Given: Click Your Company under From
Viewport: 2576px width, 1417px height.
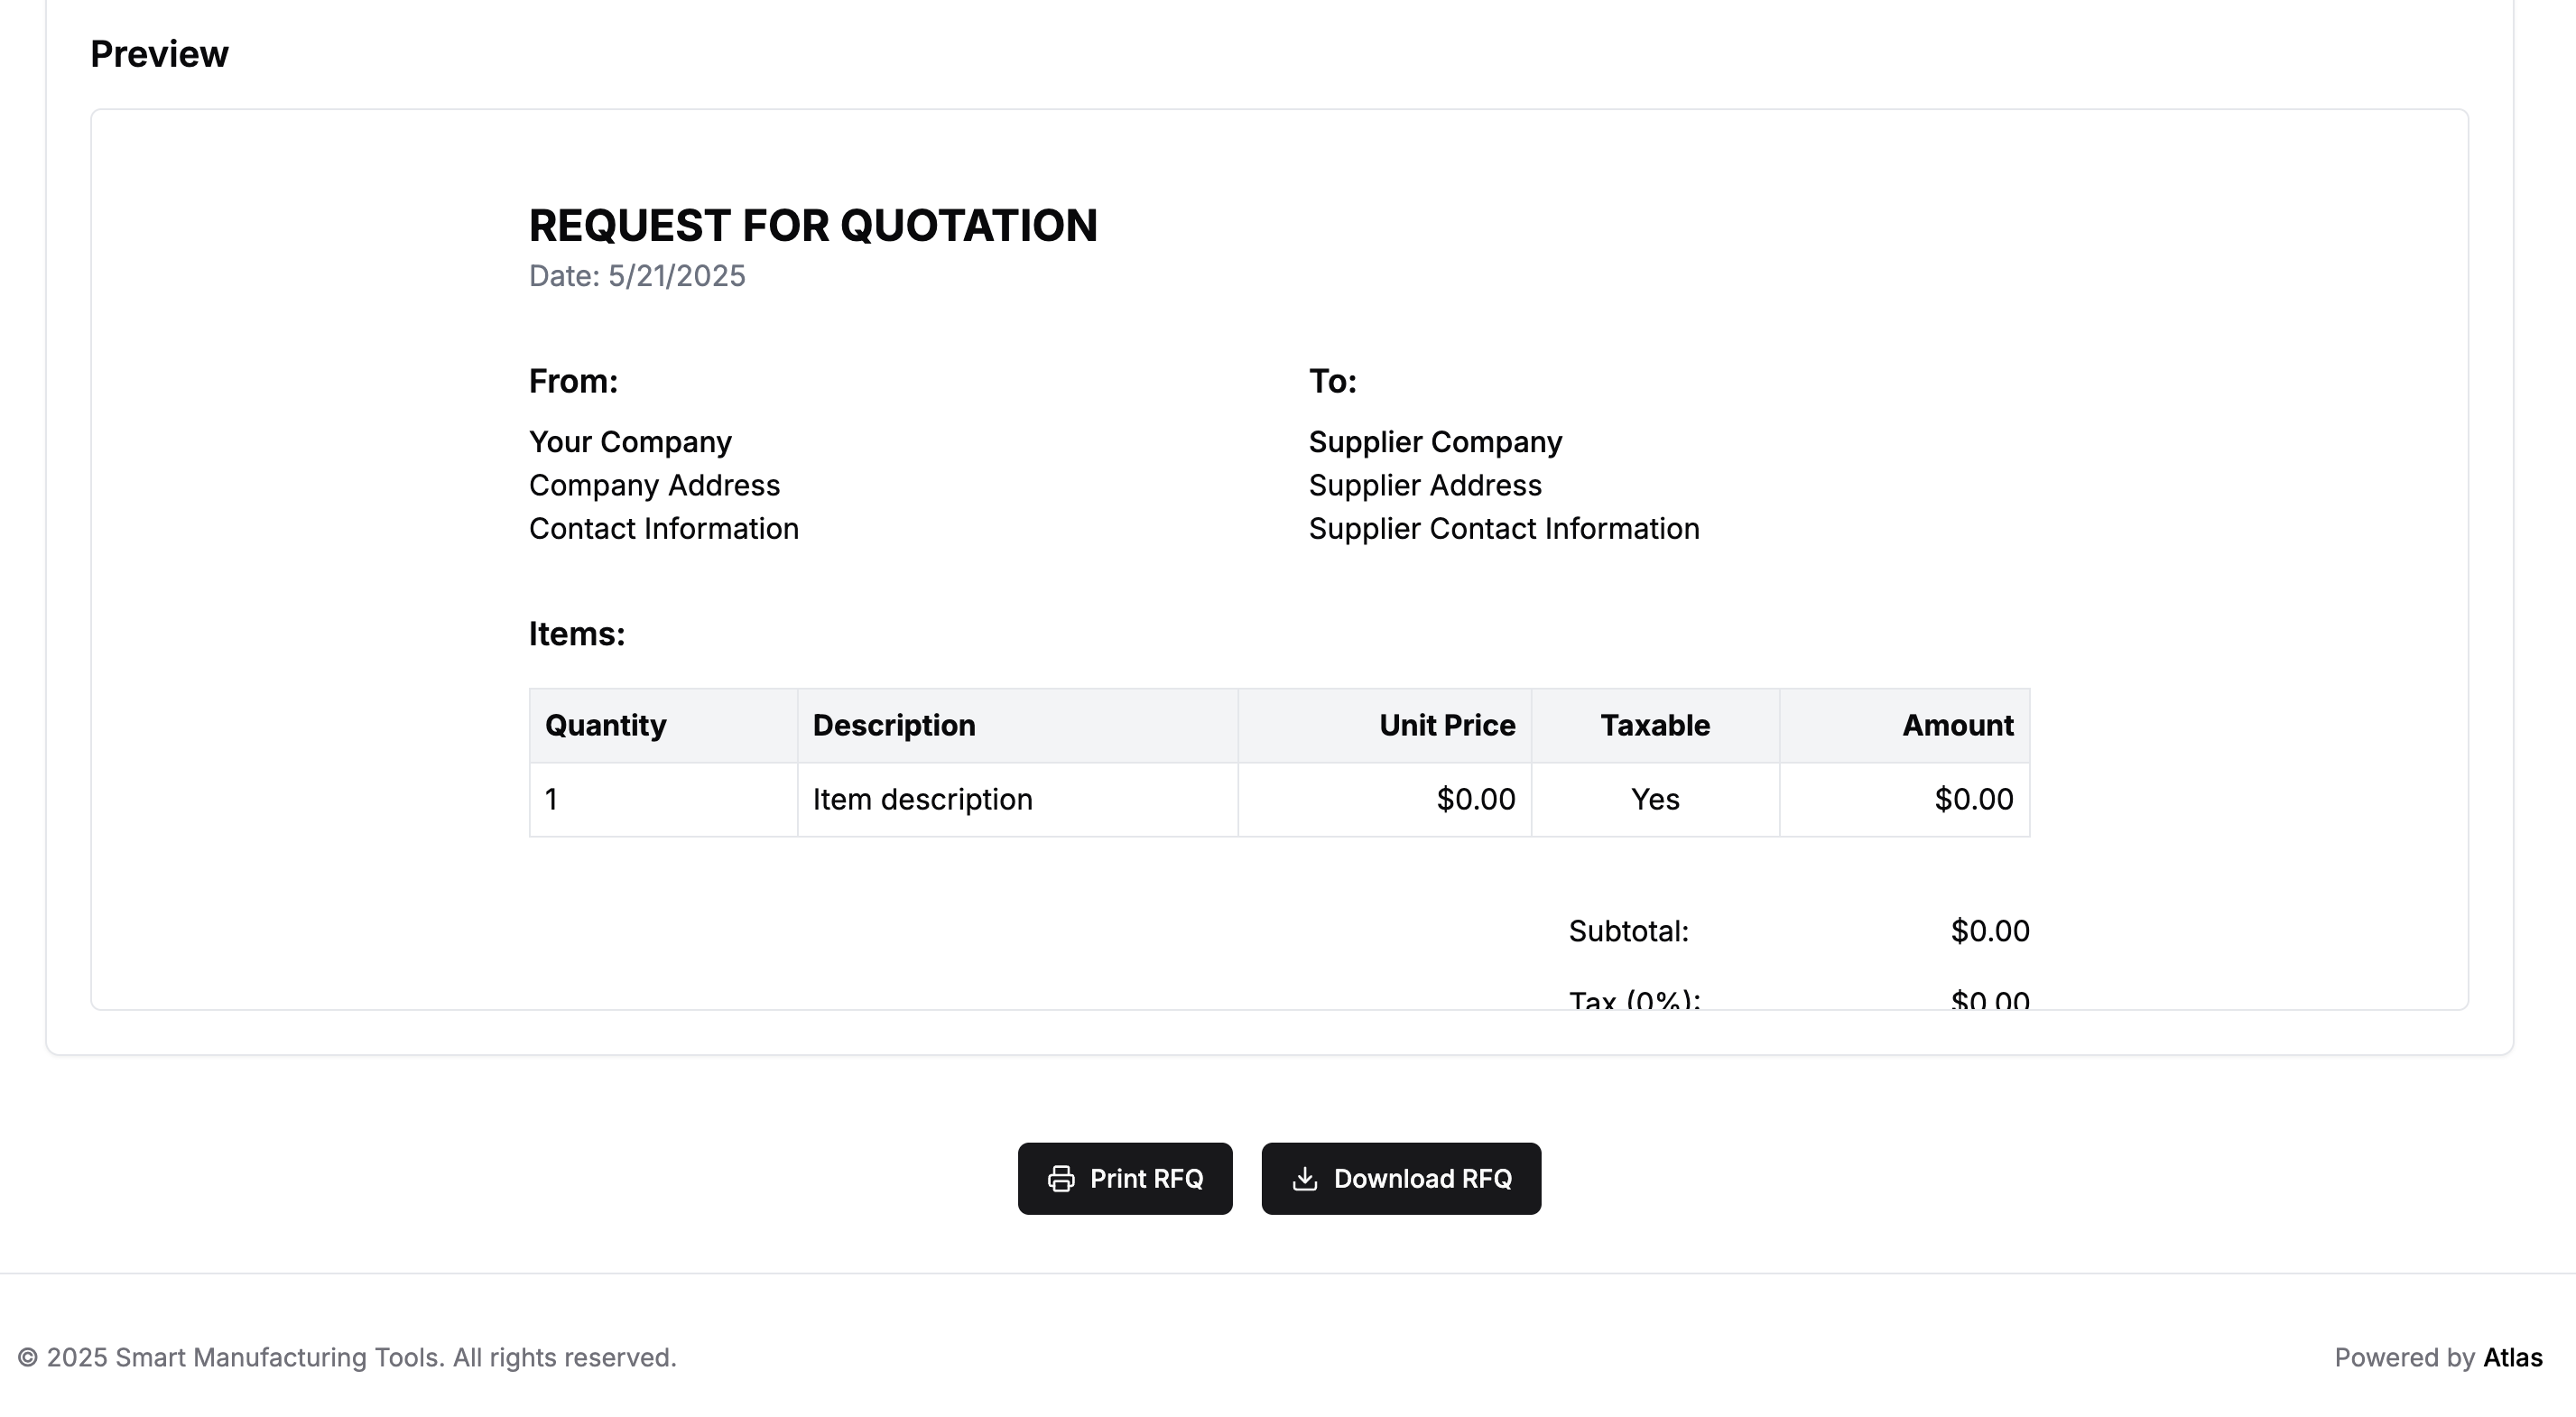Looking at the screenshot, I should 630,442.
